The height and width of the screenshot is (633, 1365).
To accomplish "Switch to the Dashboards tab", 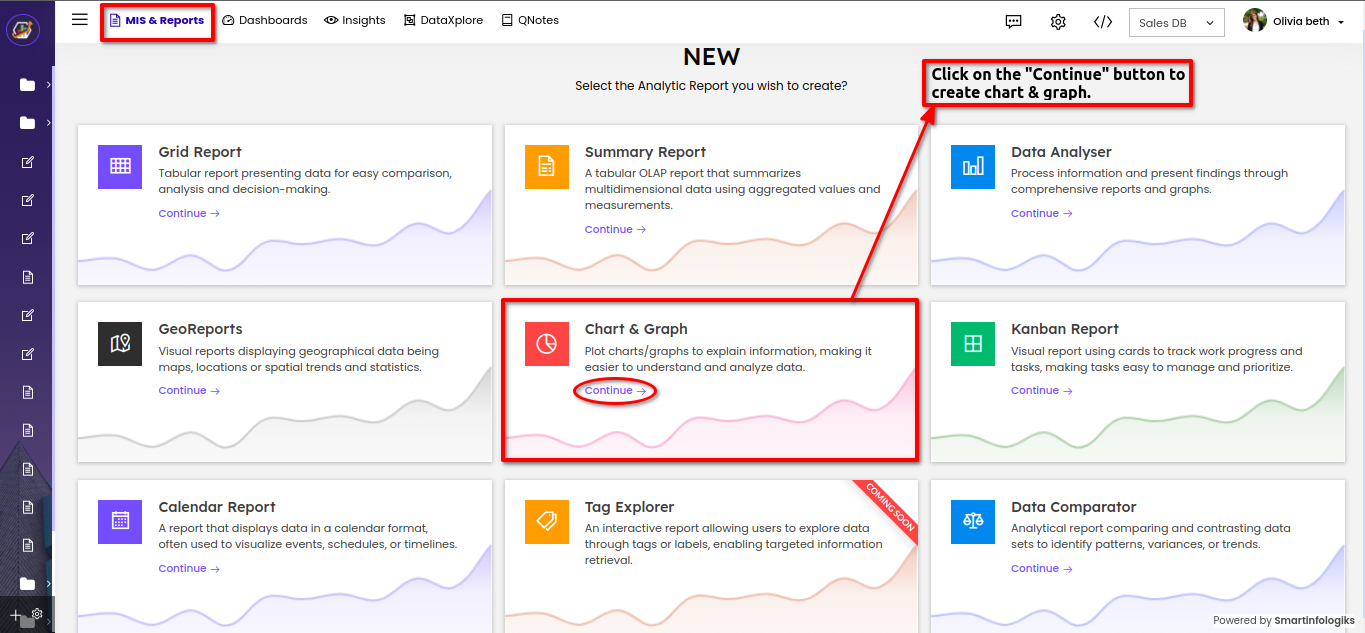I will tap(265, 20).
